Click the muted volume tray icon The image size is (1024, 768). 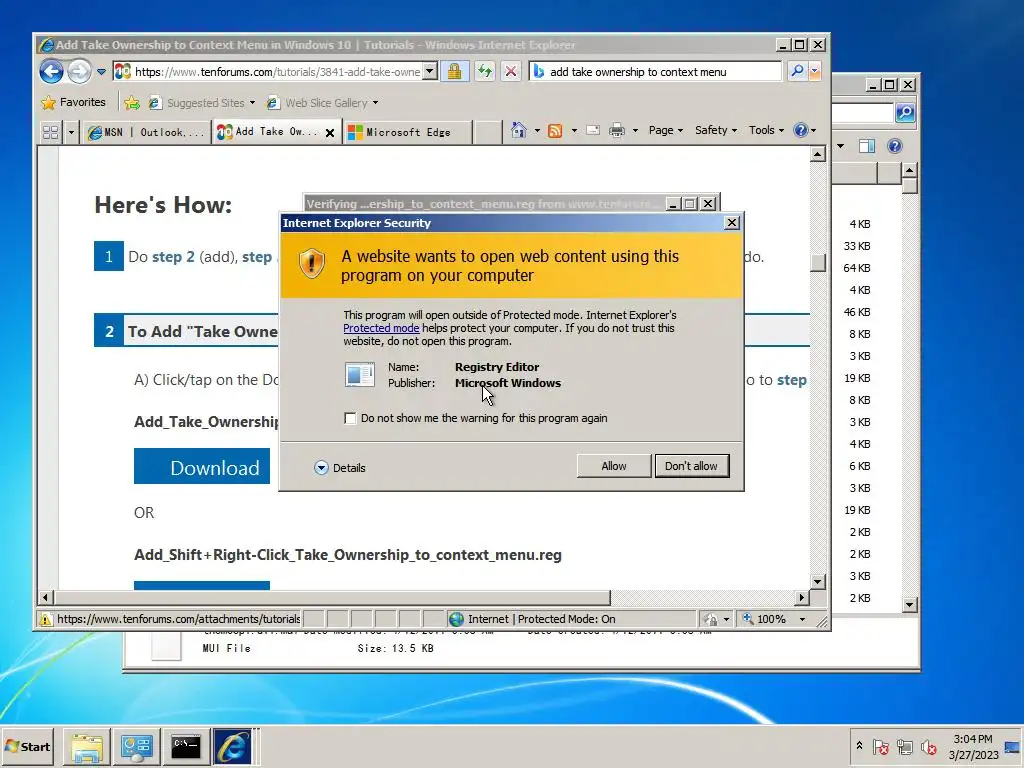[x=928, y=746]
